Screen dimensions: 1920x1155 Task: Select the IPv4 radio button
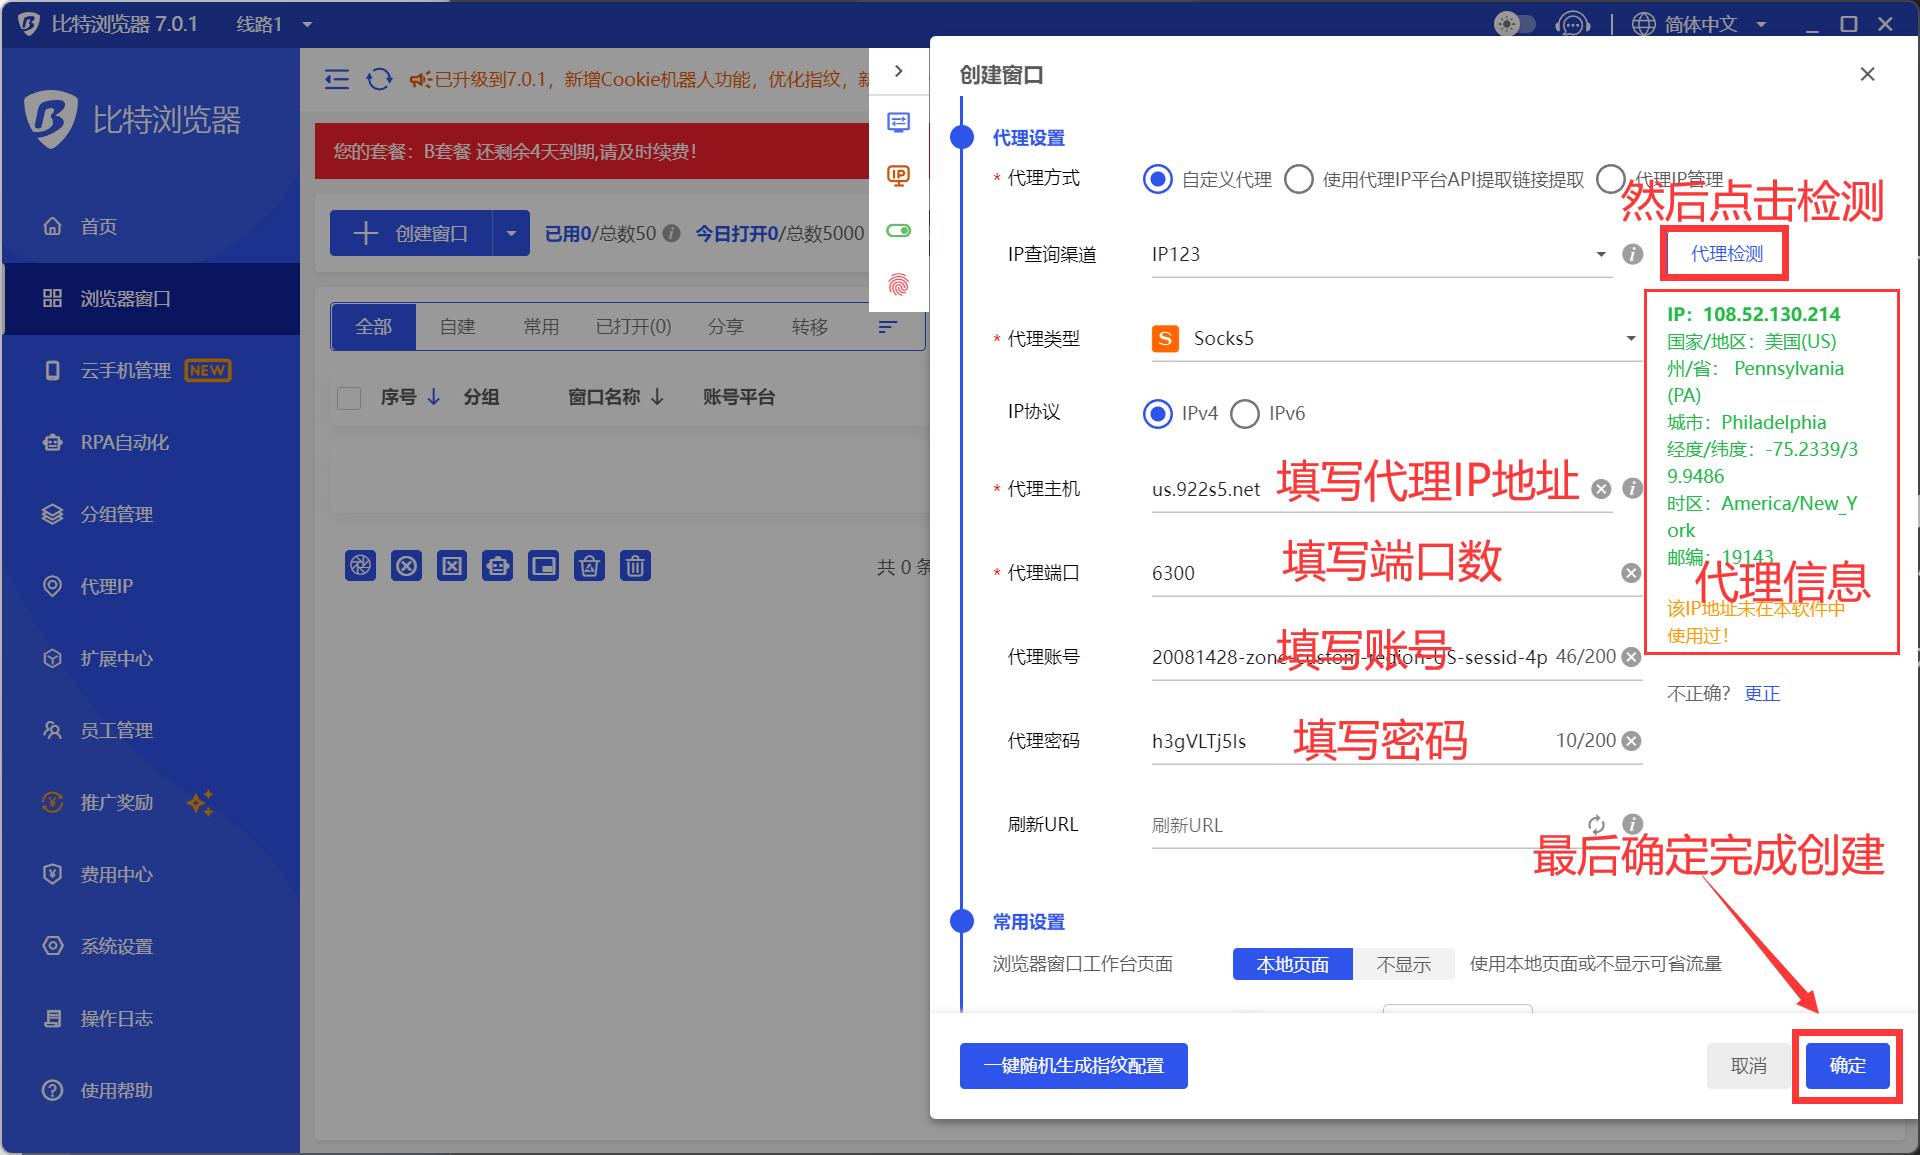[x=1158, y=414]
